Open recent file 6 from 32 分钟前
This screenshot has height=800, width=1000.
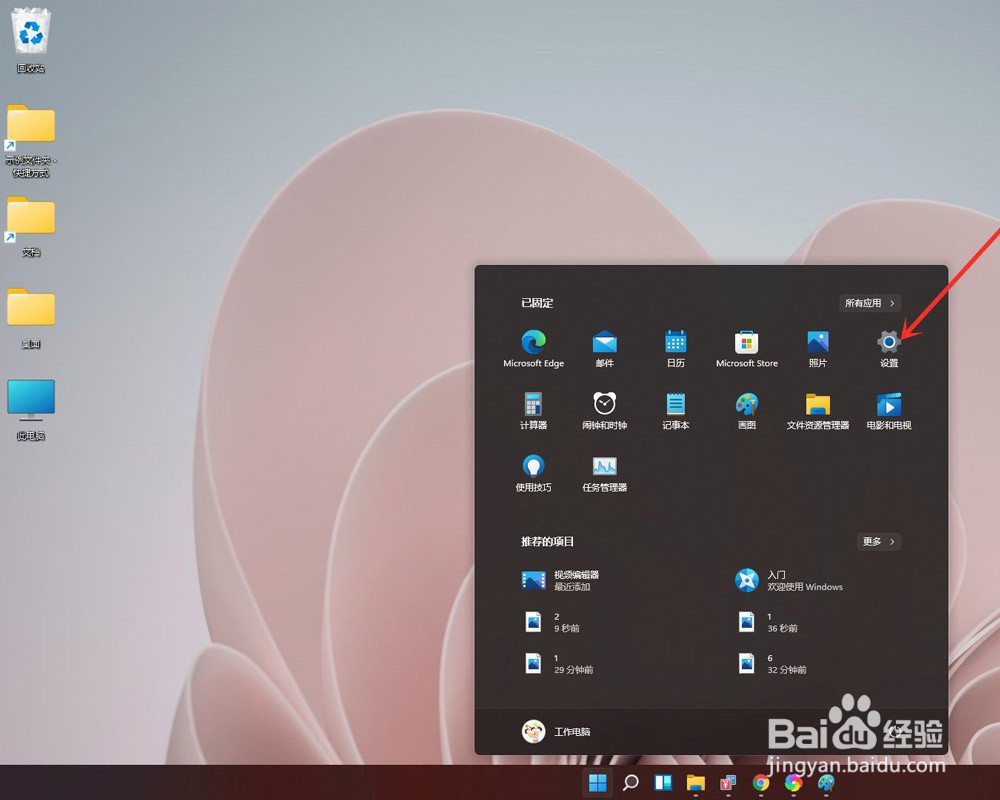click(x=772, y=663)
